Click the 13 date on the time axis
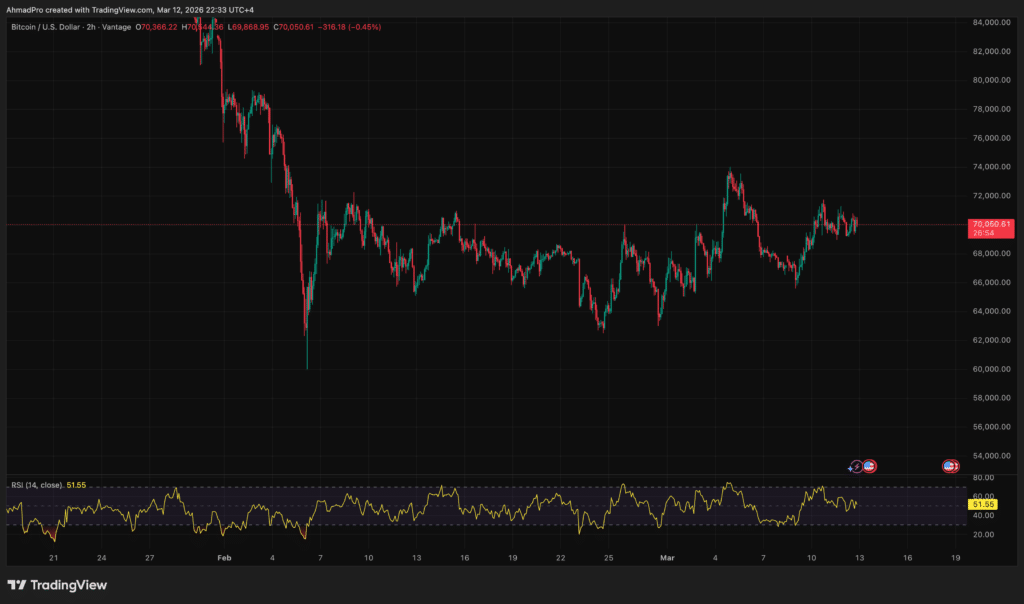This screenshot has width=1024, height=604. (x=416, y=556)
